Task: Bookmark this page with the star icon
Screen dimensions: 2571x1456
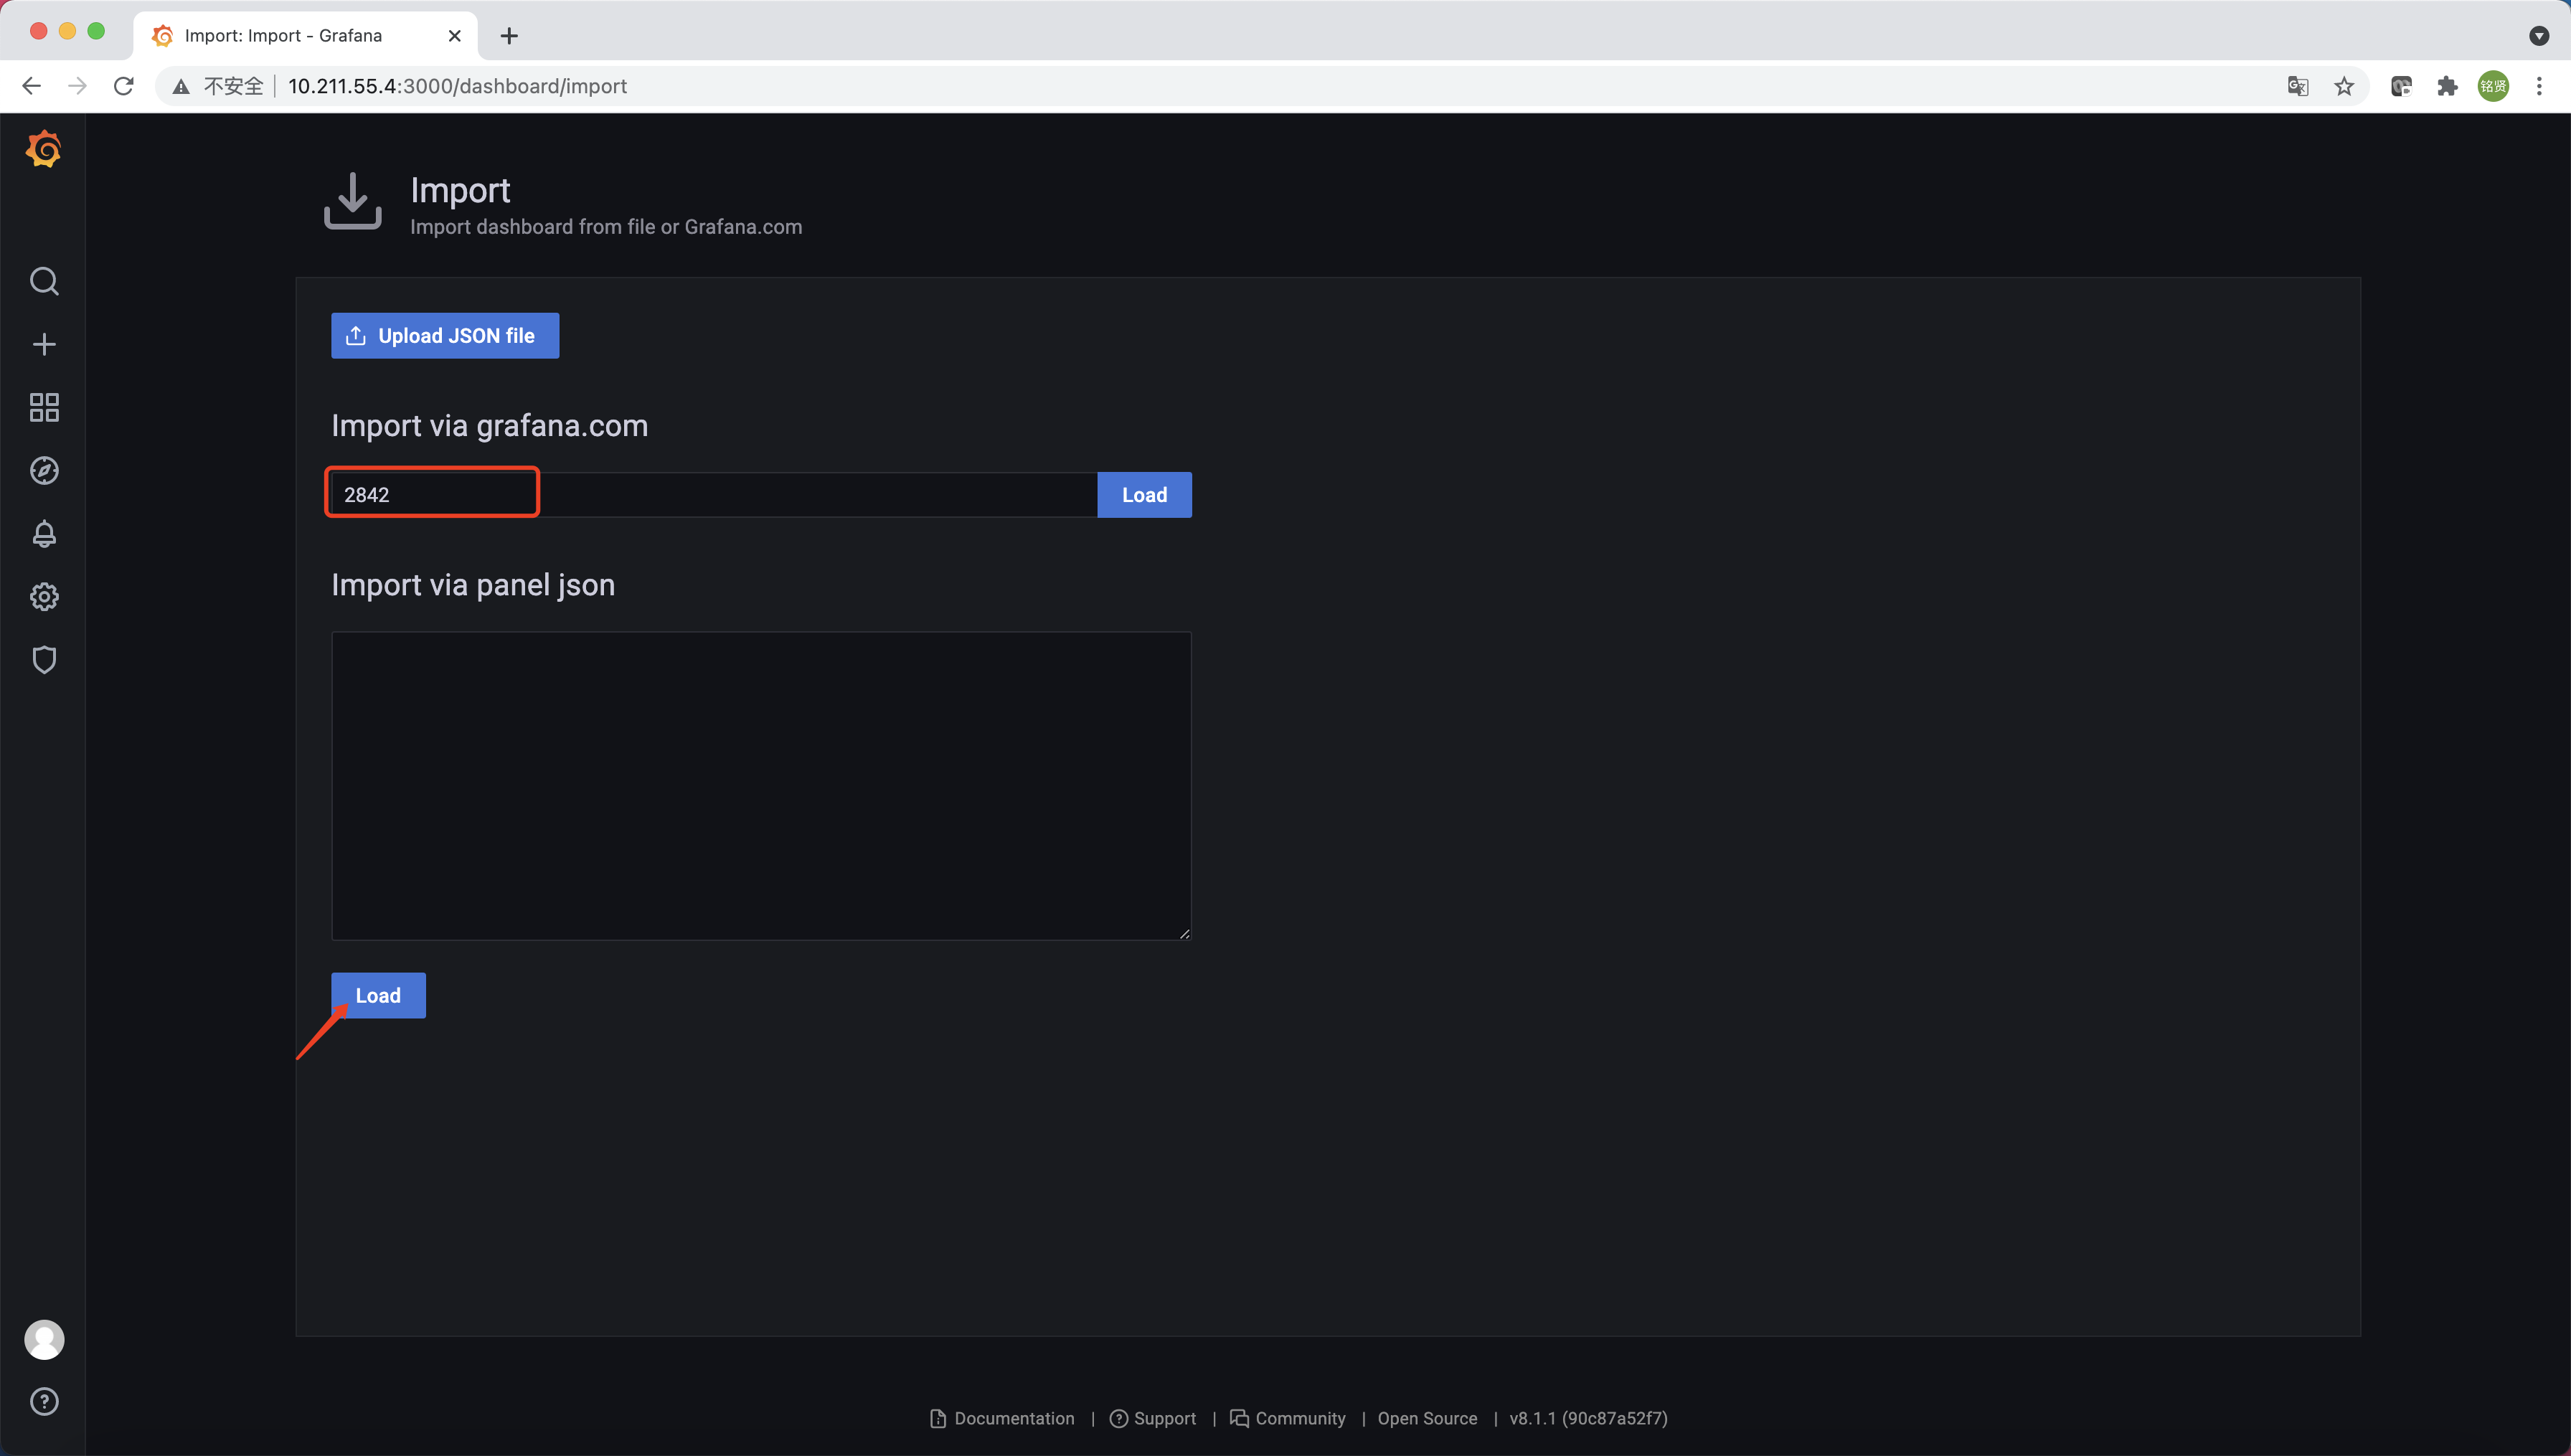Action: [x=2344, y=87]
